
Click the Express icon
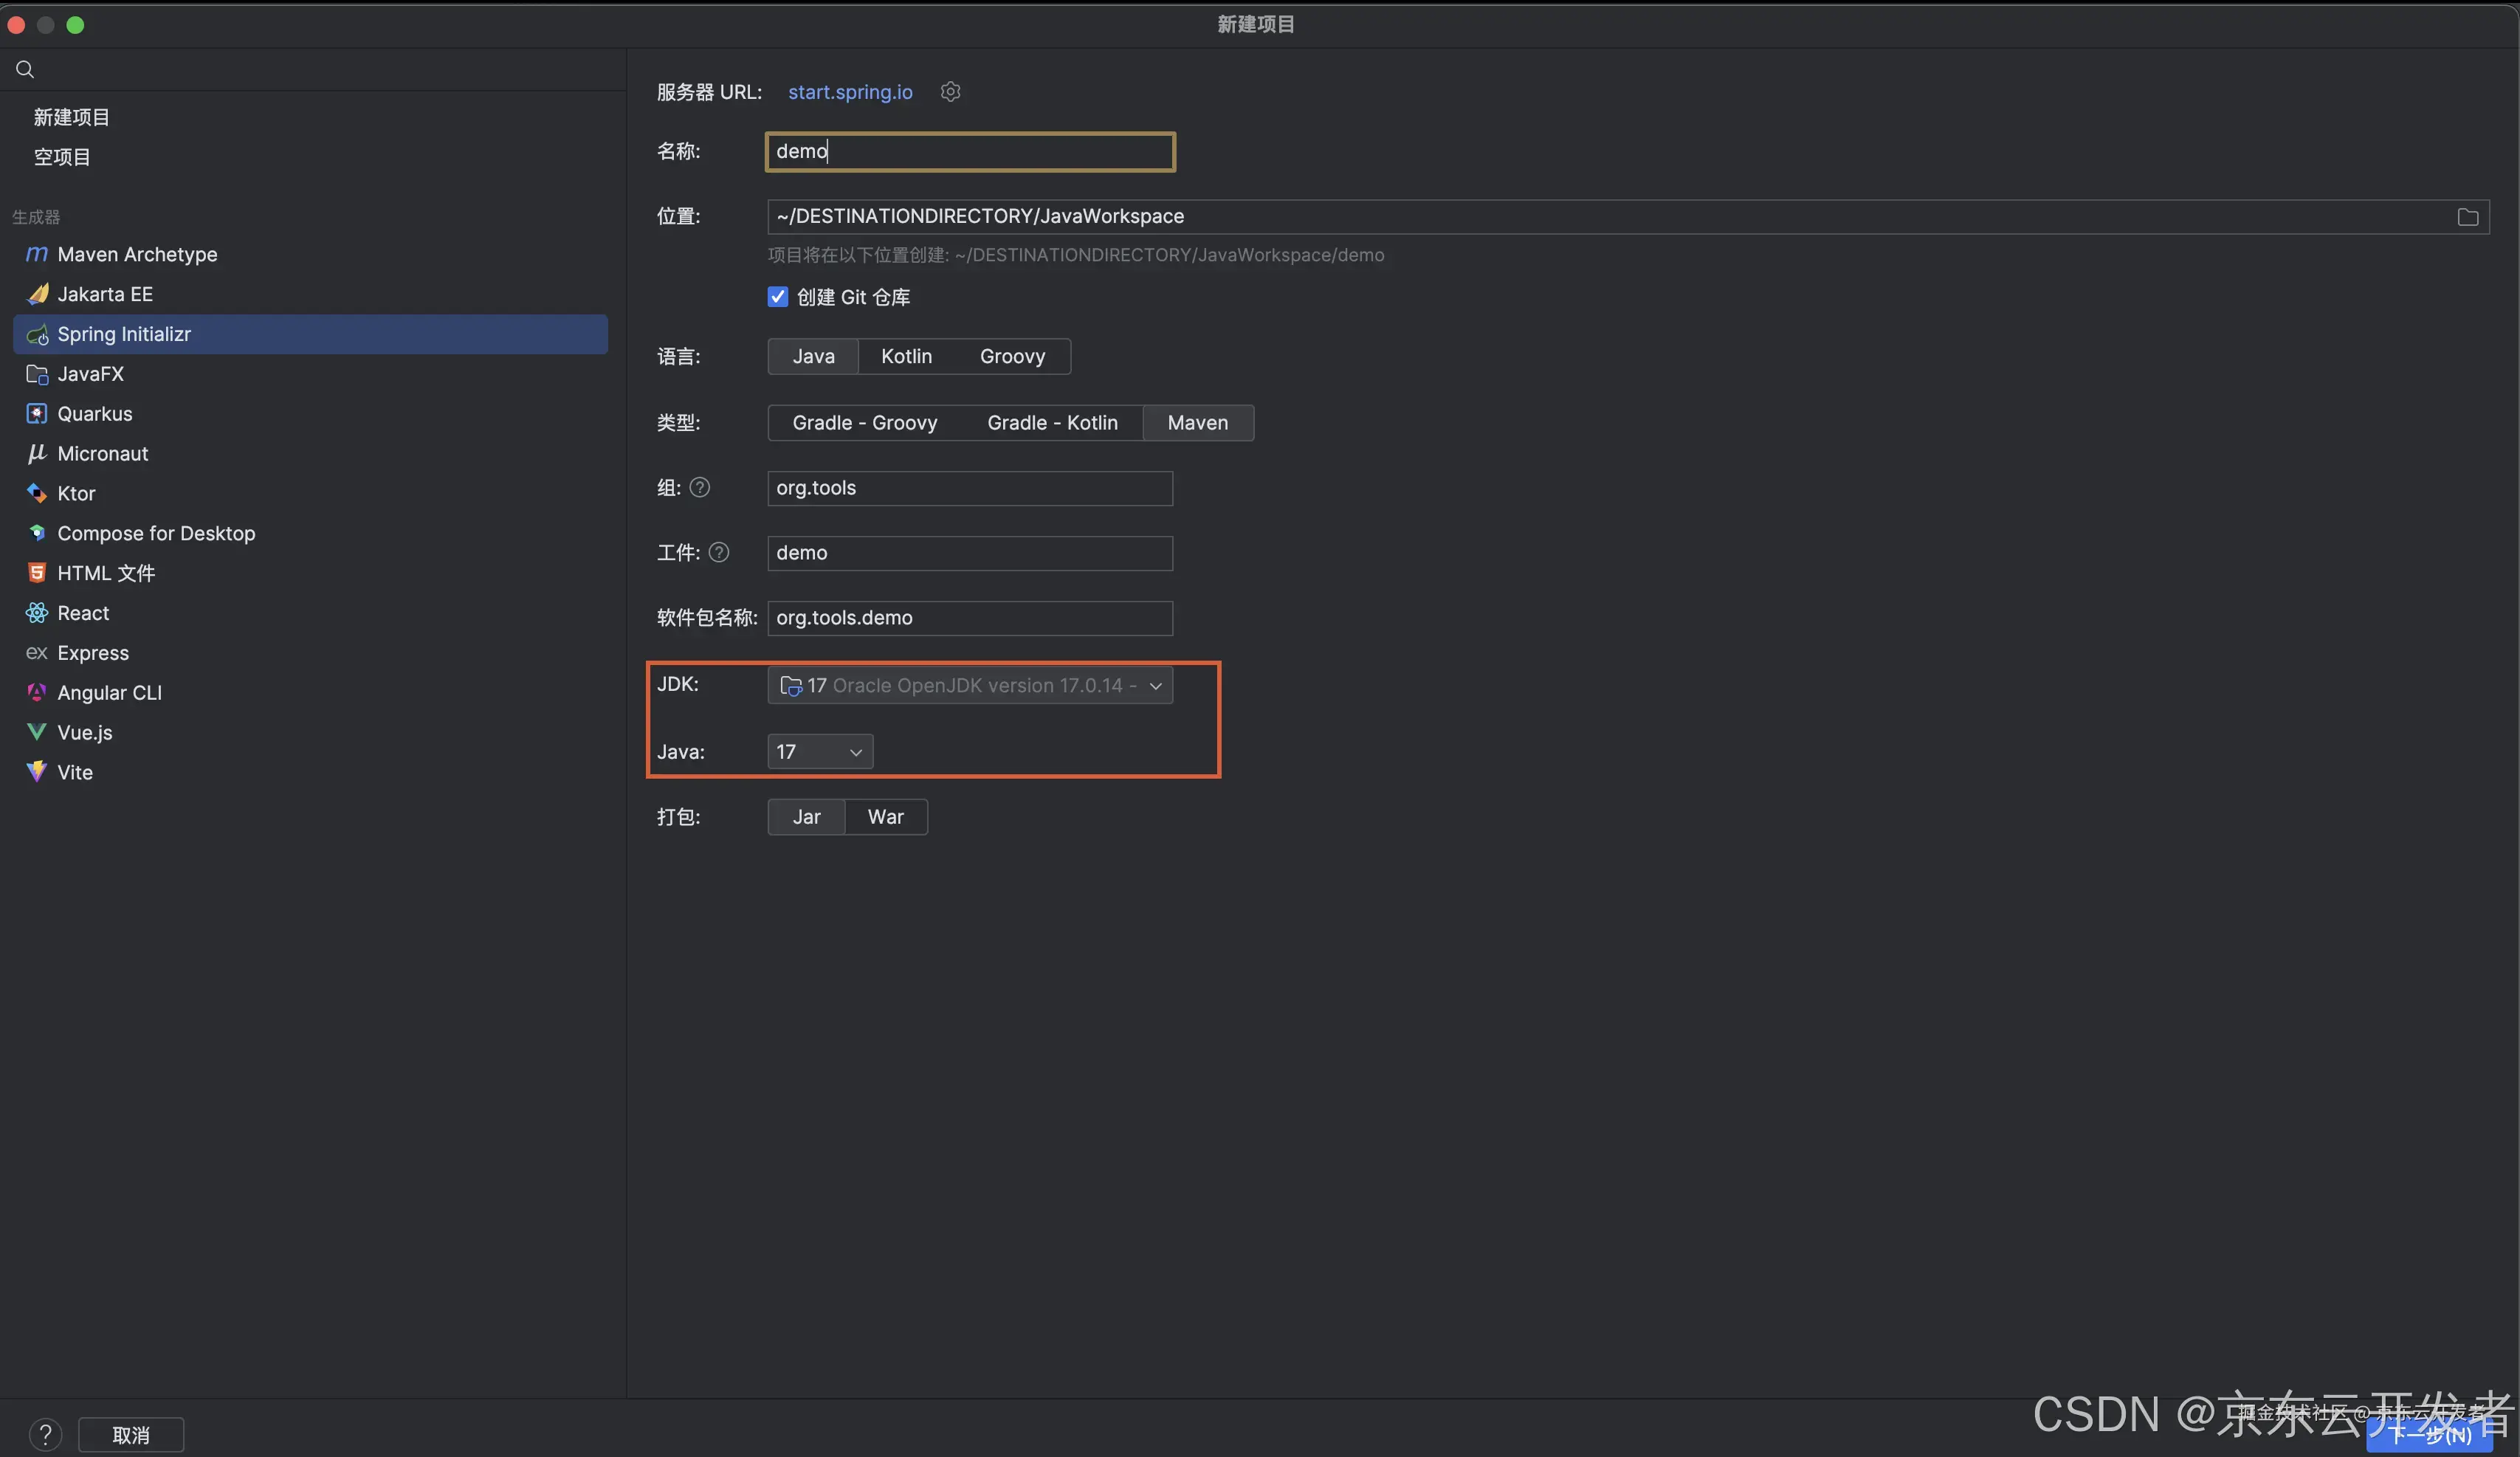pyautogui.click(x=37, y=653)
